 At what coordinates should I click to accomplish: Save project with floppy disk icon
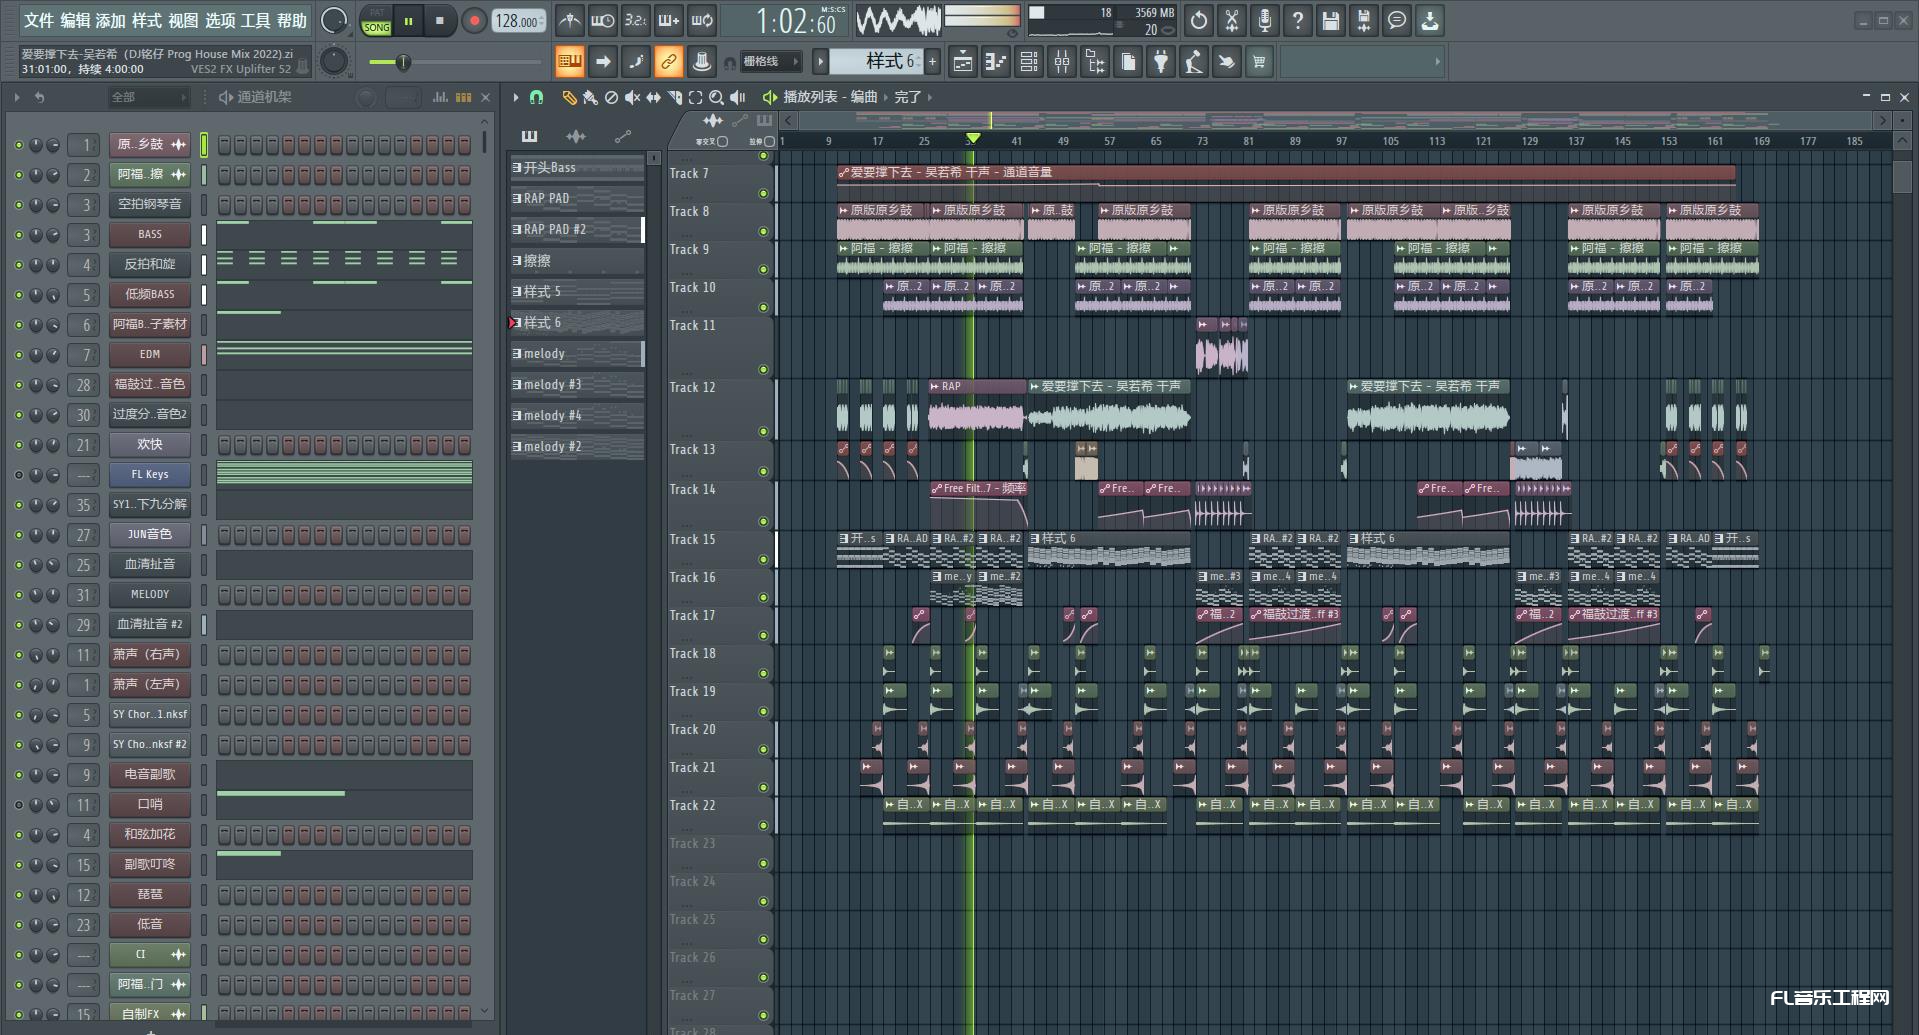[1331, 20]
